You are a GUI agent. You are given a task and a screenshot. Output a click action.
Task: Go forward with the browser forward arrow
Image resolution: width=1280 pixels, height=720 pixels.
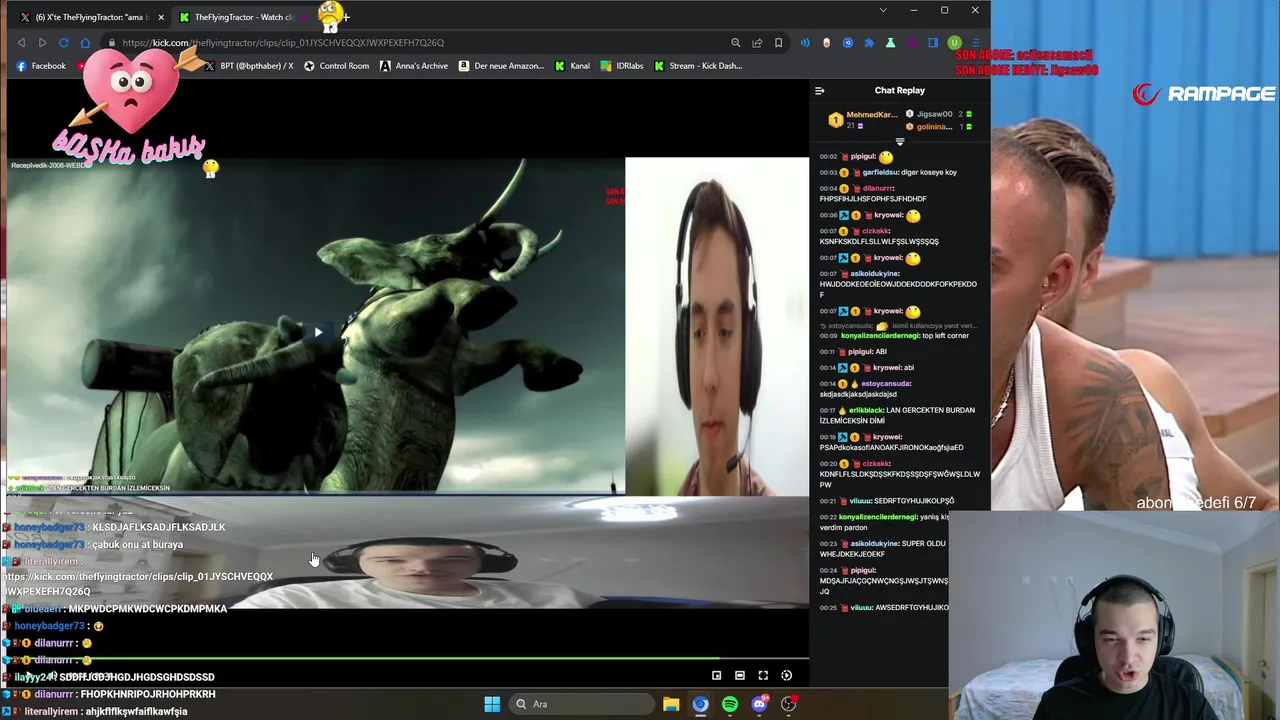(x=42, y=43)
